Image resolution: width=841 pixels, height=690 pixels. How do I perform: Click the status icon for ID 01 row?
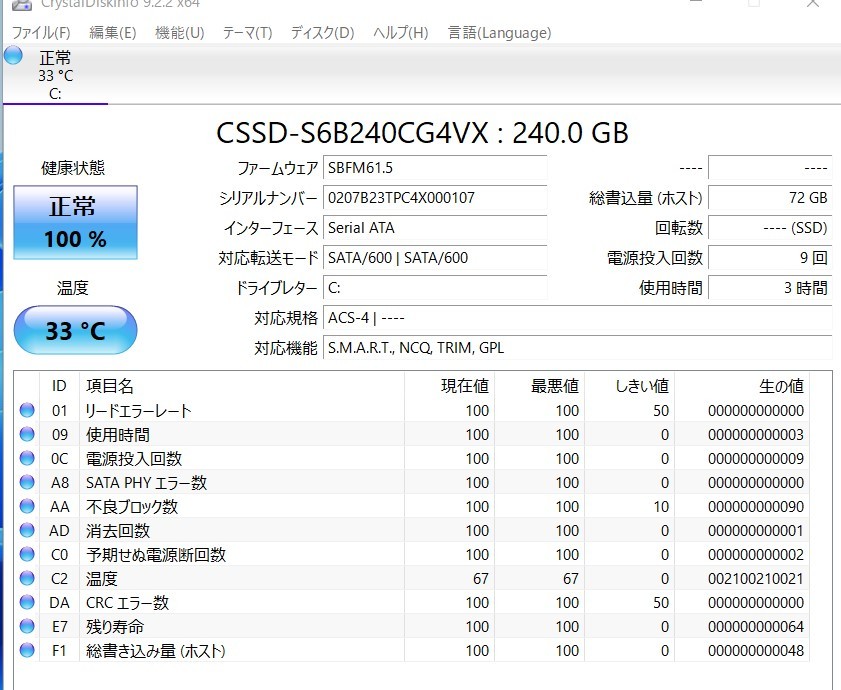click(x=27, y=410)
